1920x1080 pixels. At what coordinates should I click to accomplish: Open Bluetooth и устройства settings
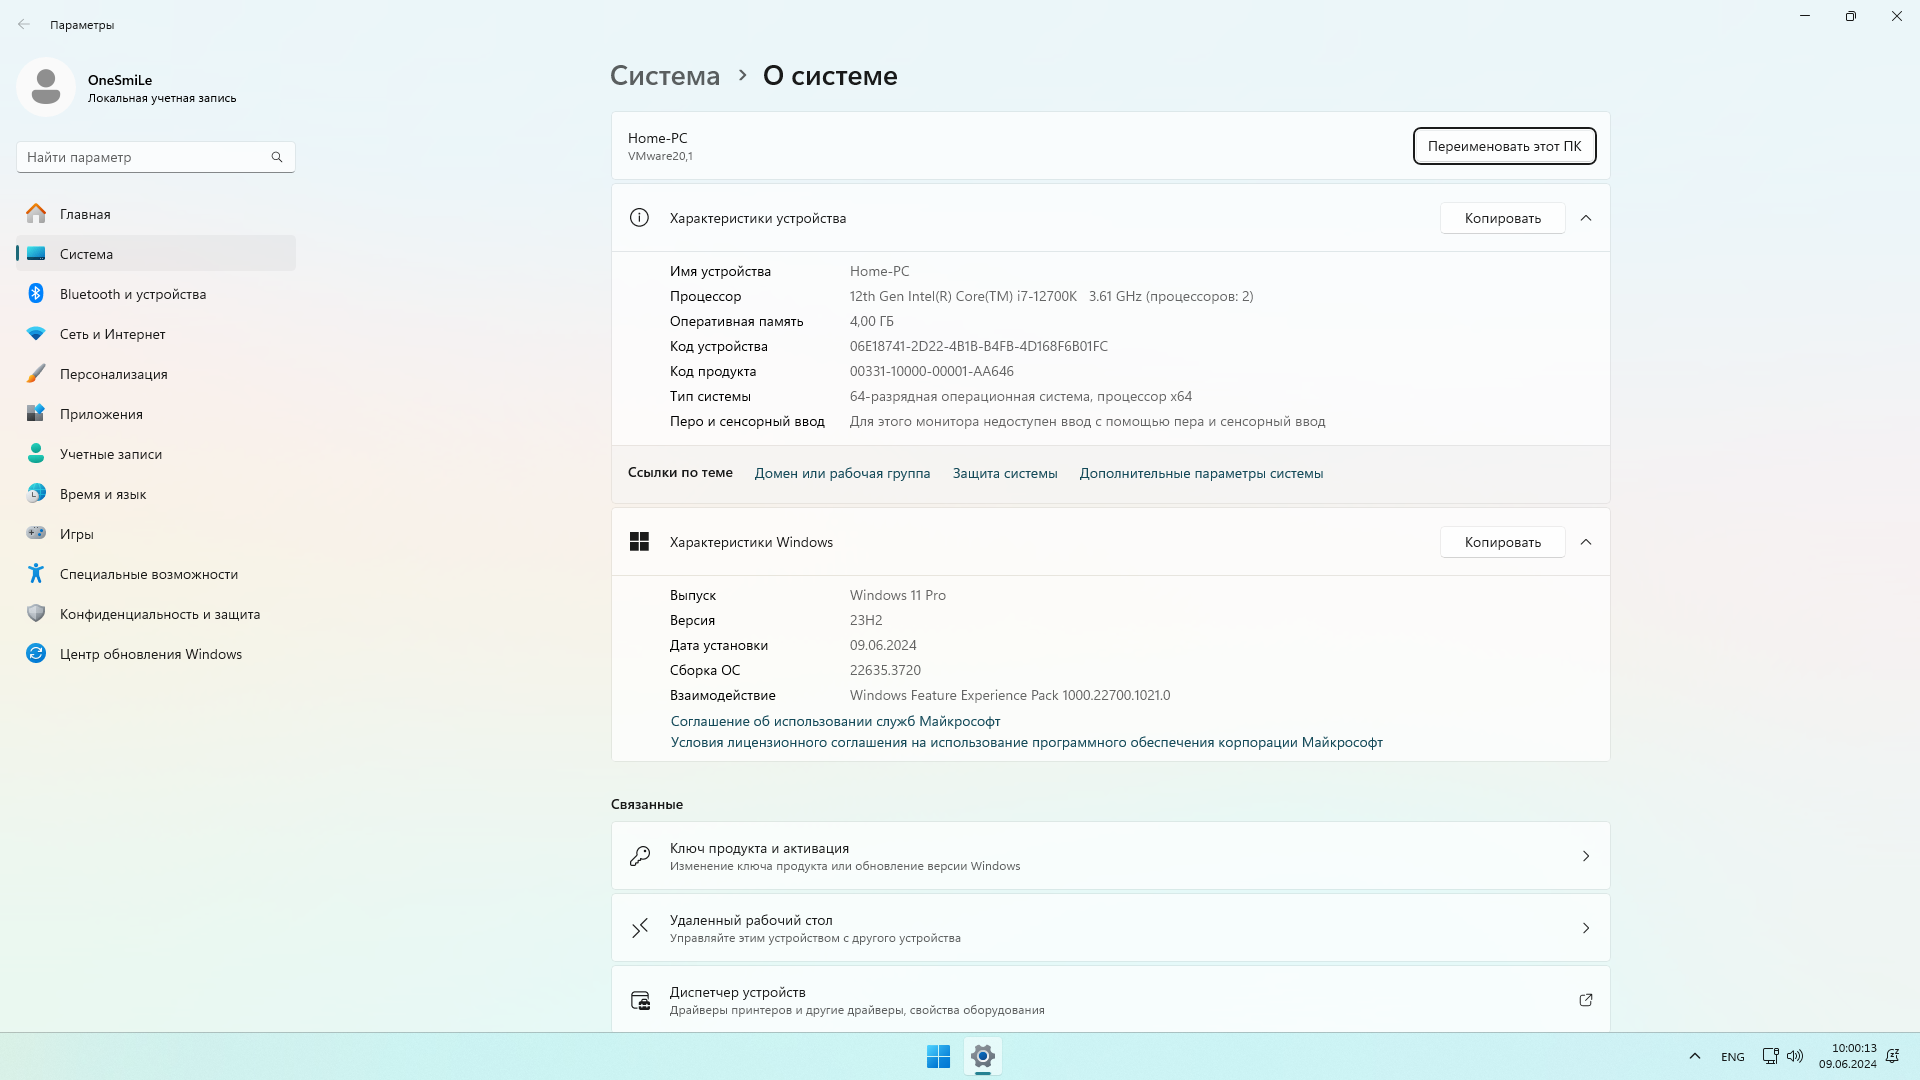click(132, 294)
